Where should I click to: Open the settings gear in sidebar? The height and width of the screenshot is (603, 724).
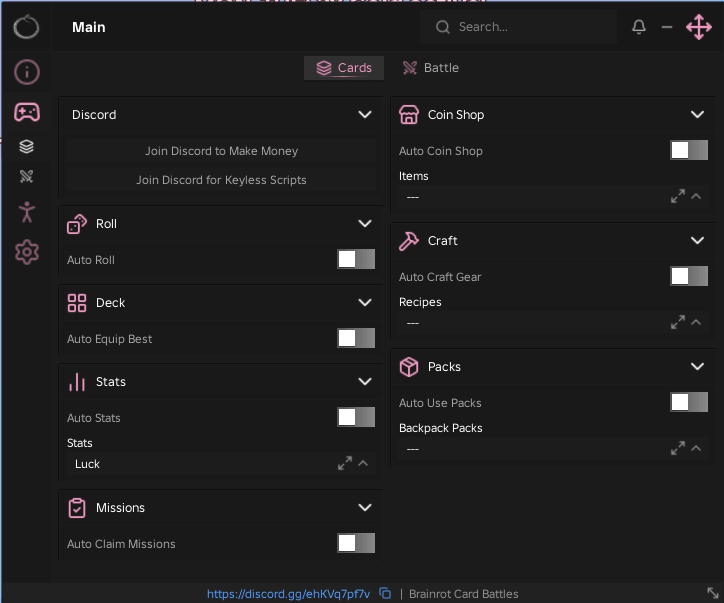tap(27, 252)
